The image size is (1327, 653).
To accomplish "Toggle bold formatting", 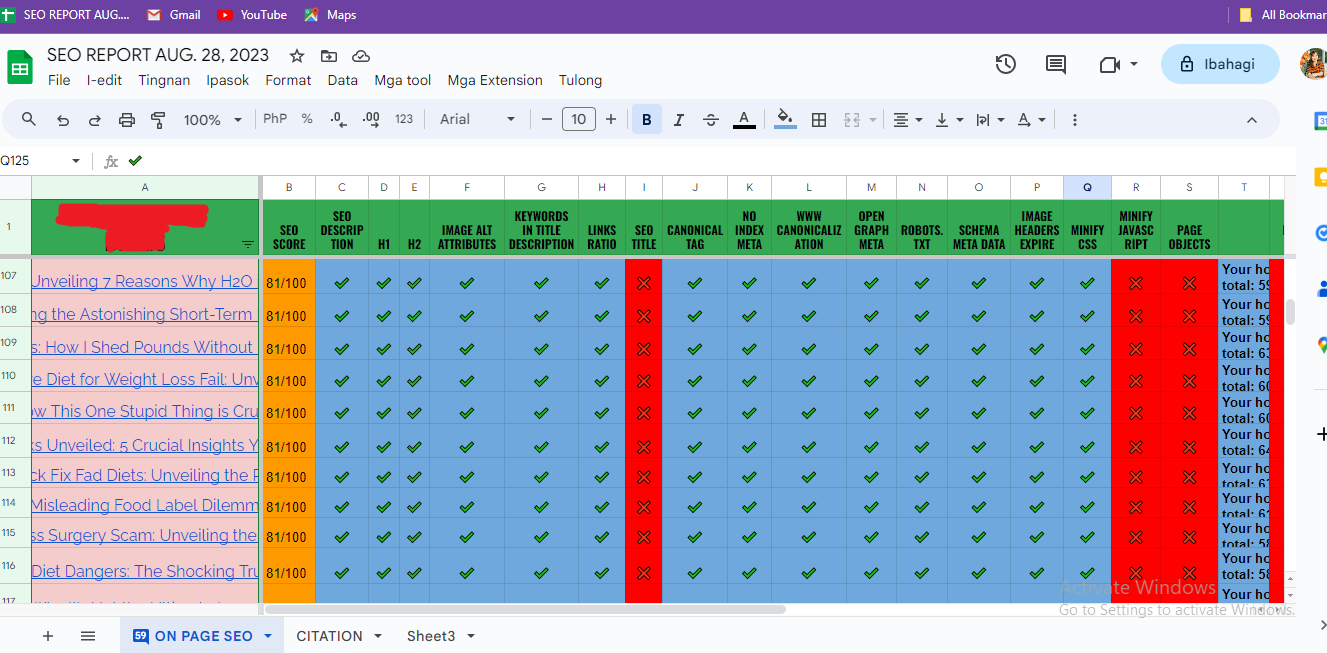I will click(x=646, y=120).
